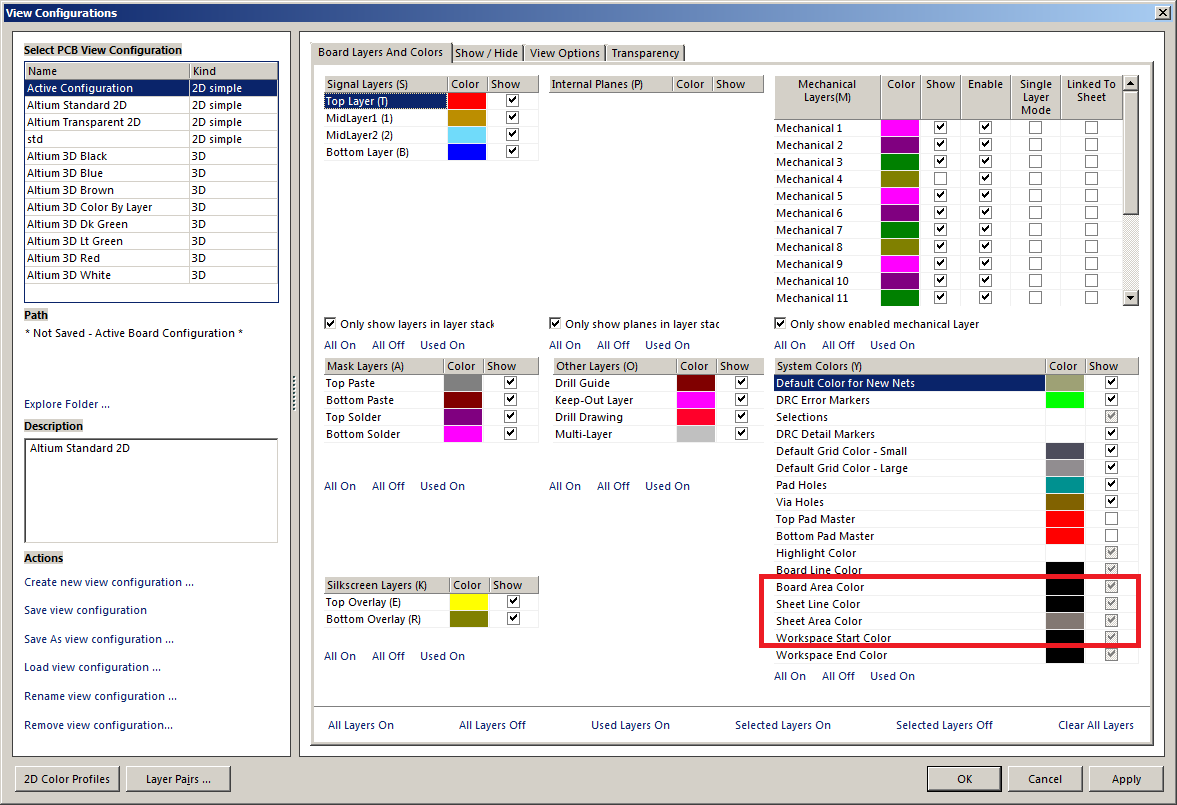Click Multi-Layer gray color swatch

(696, 434)
